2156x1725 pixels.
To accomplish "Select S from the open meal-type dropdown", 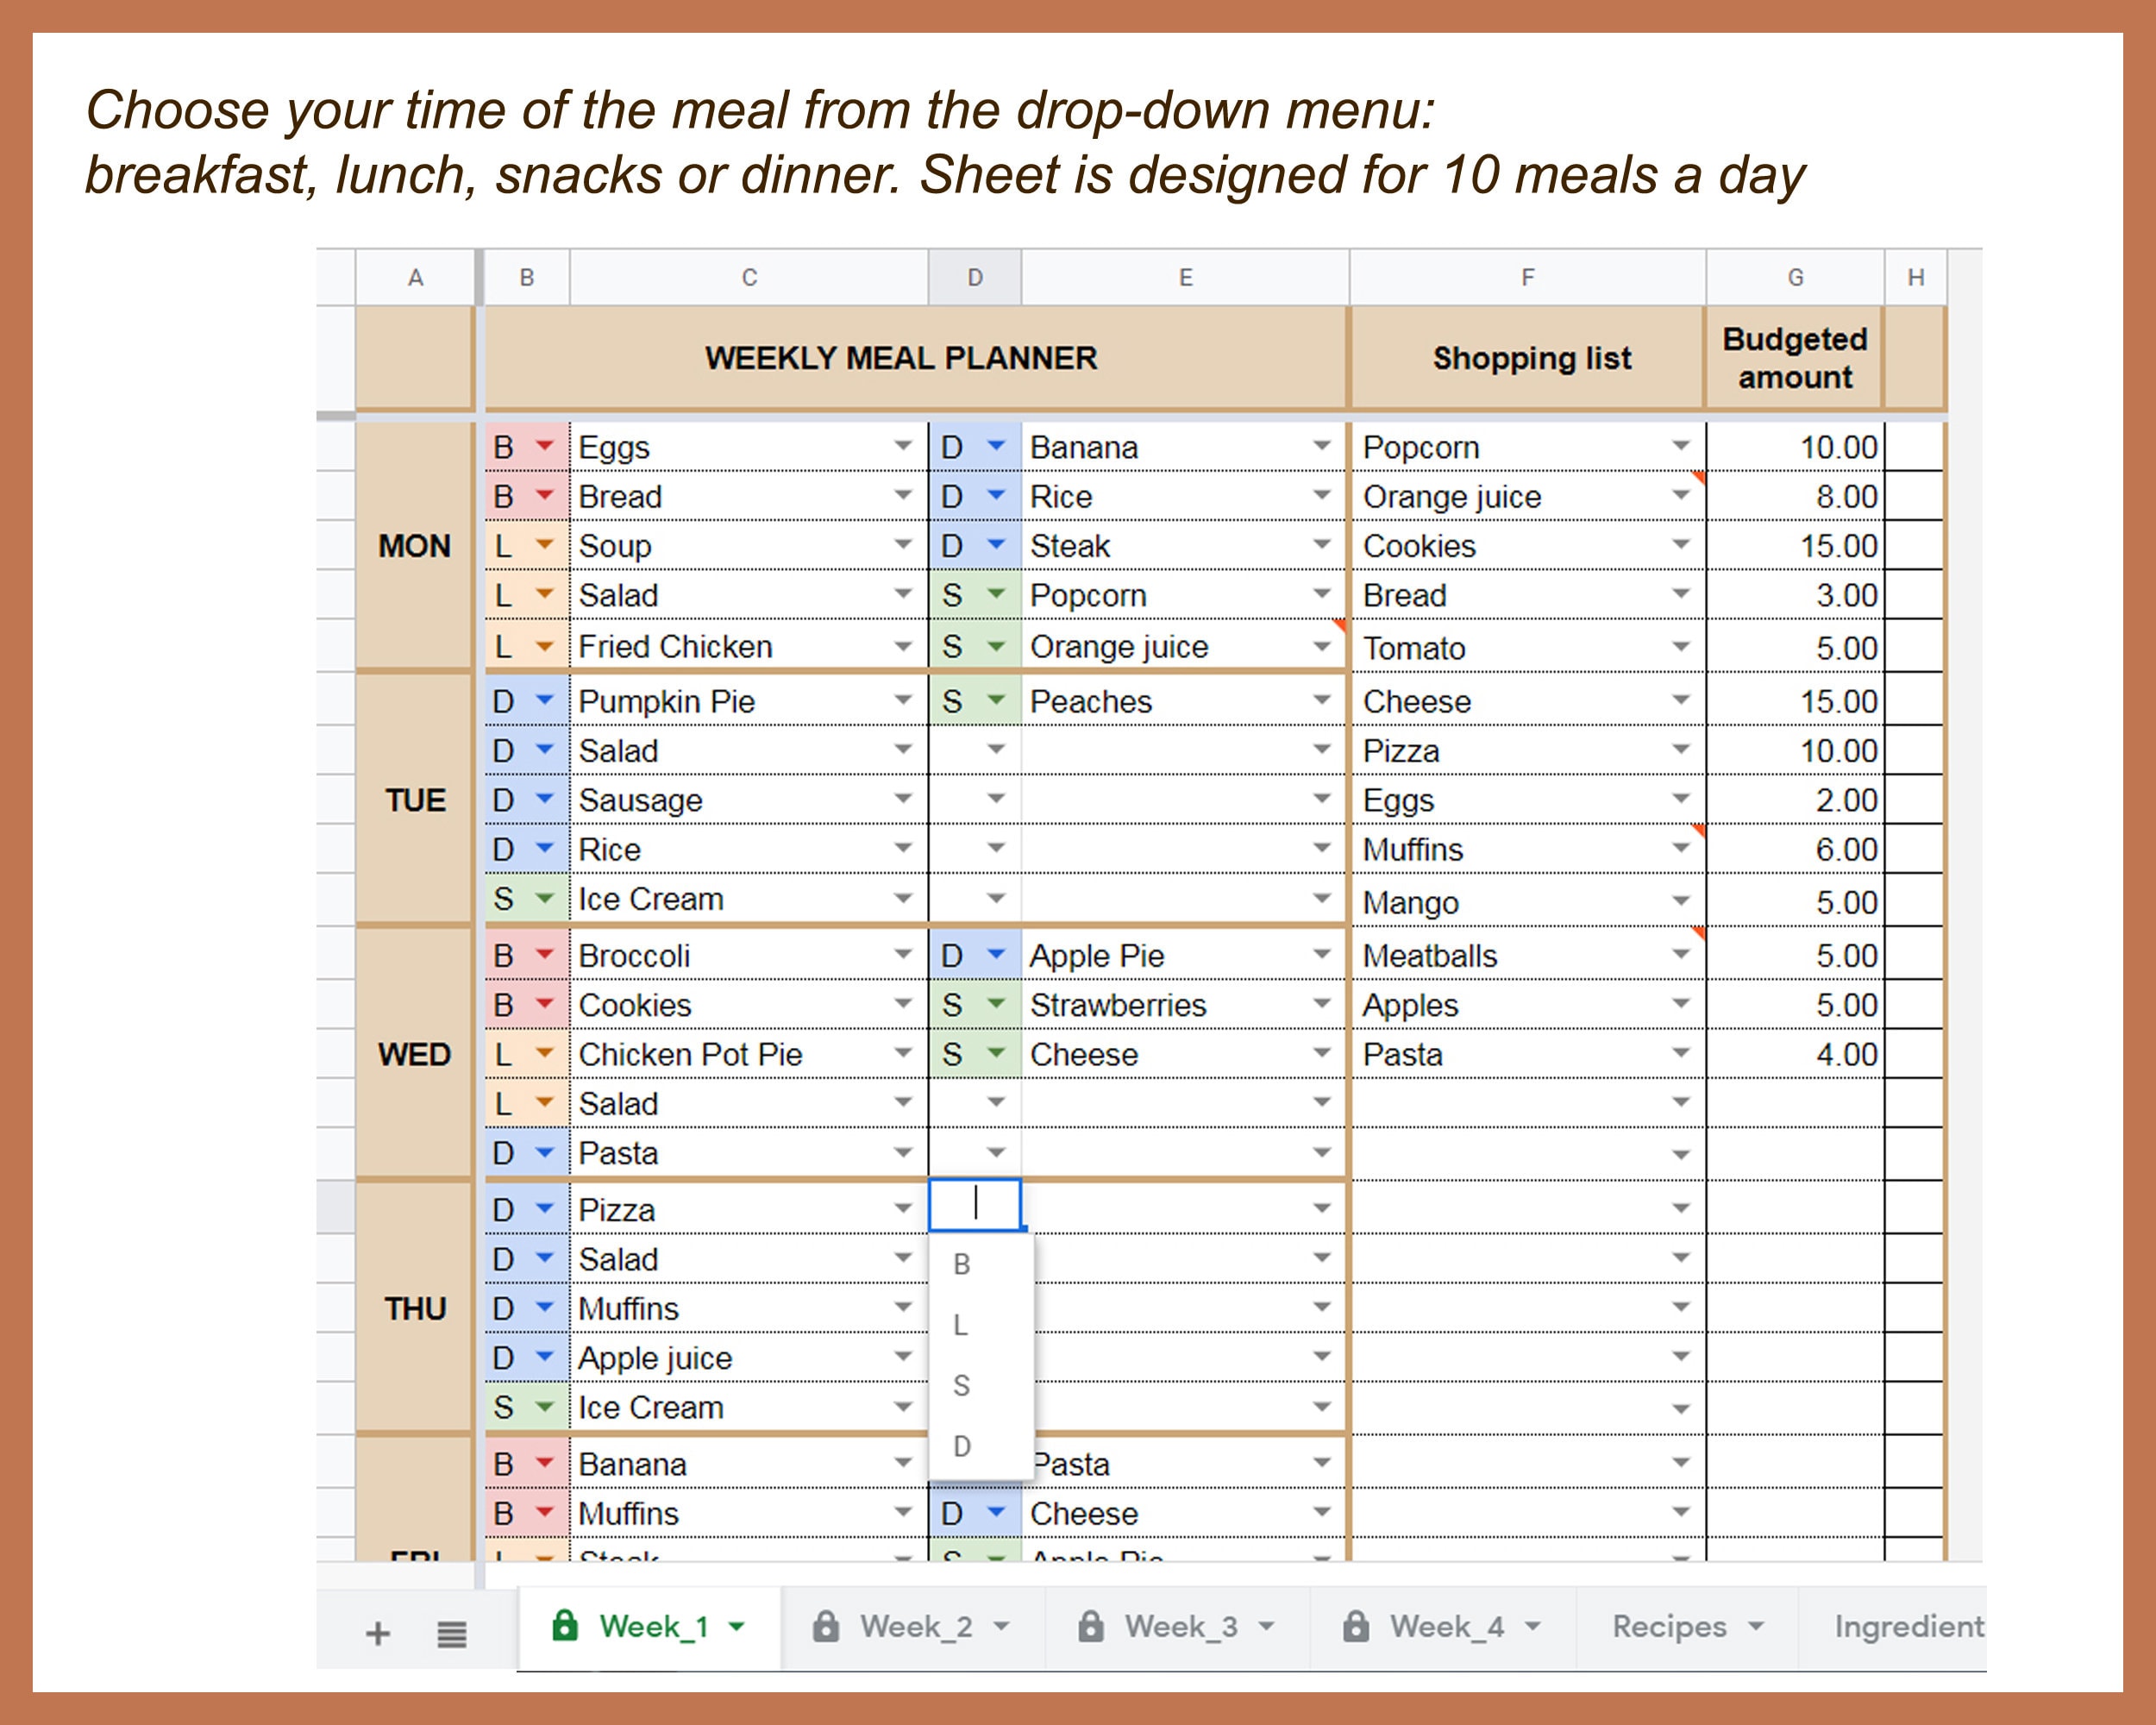I will [962, 1385].
